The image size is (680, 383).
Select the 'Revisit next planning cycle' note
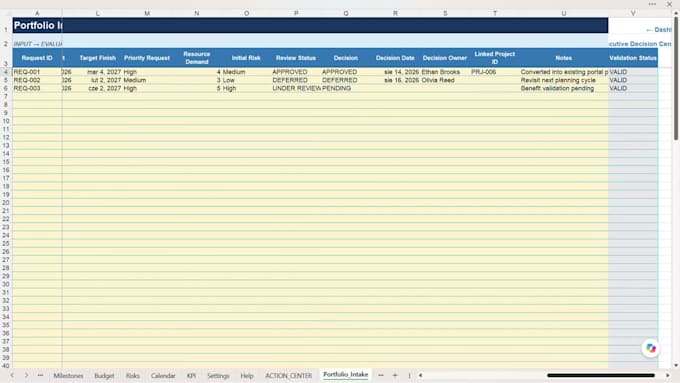pos(564,80)
